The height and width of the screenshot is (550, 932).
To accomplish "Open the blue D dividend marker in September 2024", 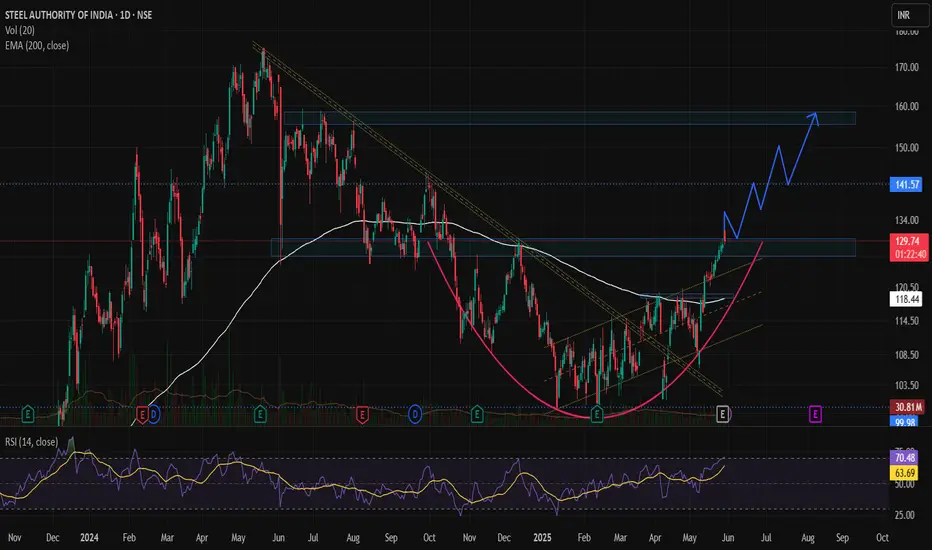I will click(x=415, y=414).
